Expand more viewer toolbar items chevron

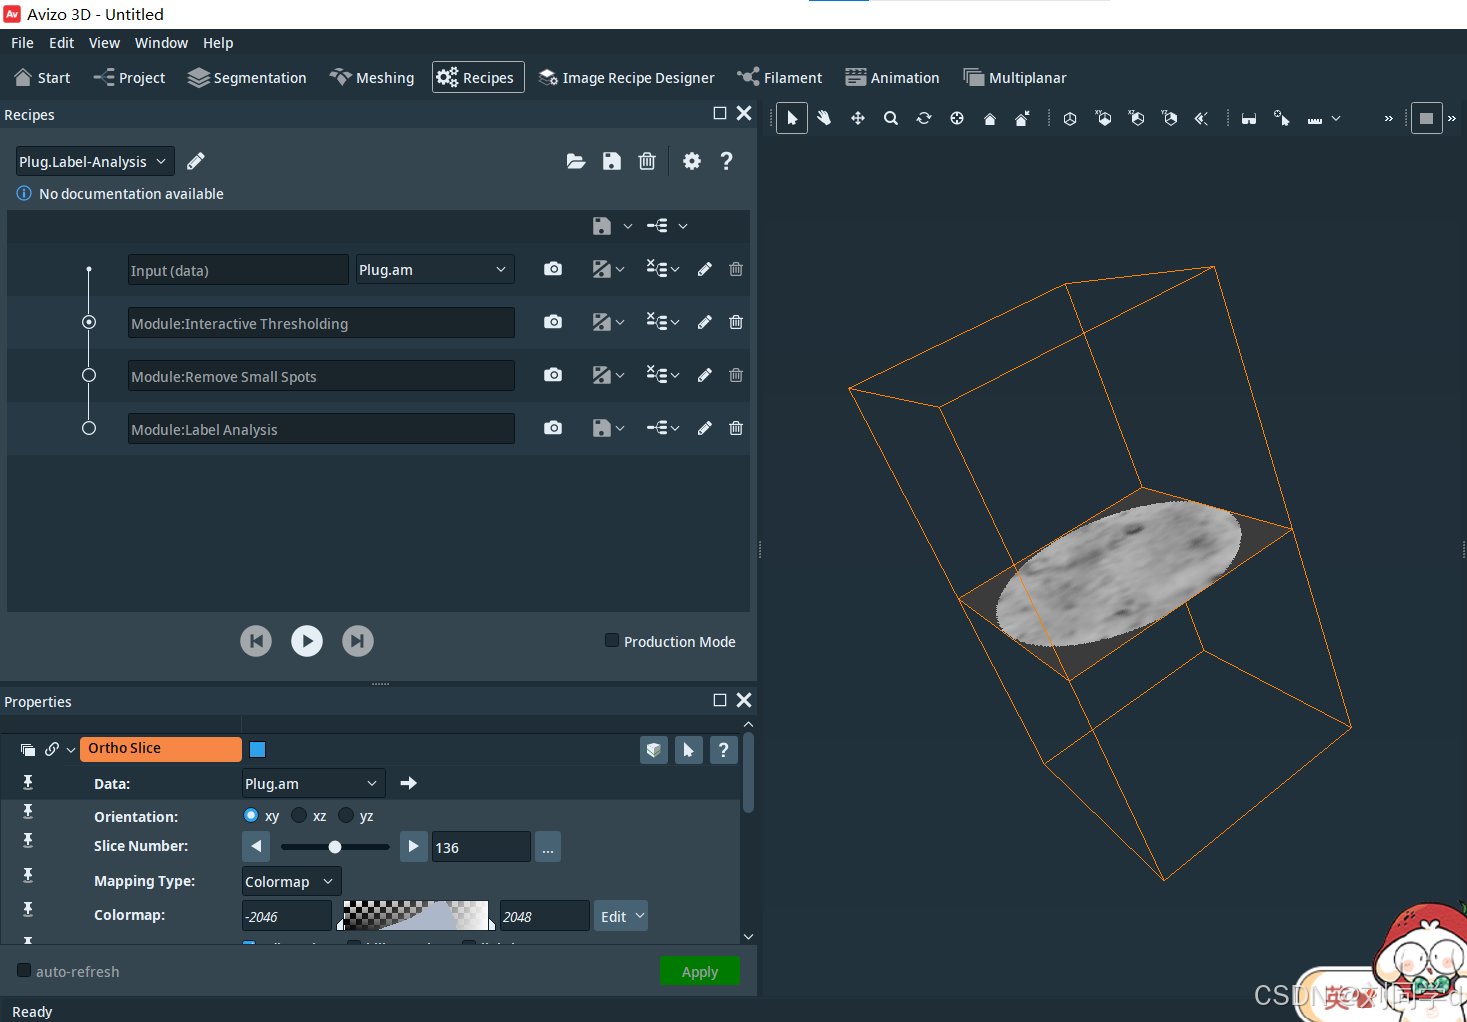[x=1388, y=119]
